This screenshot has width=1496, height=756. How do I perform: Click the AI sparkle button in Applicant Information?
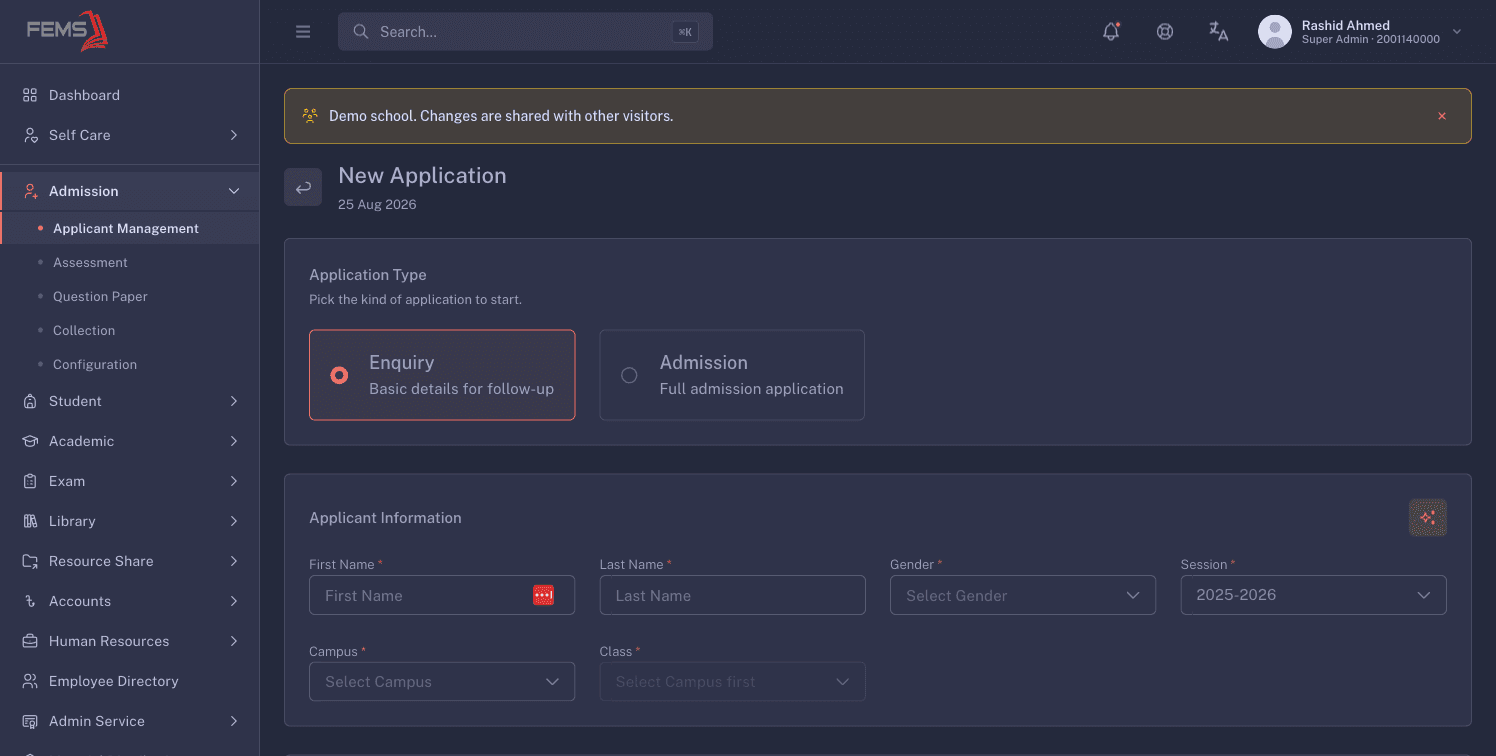coord(1428,518)
